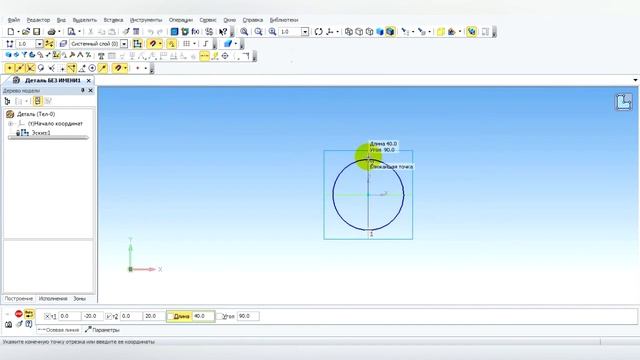Screen dimensions: 640x360
Task: Click the model tree horizontal scrollbar
Action: tap(48, 138)
